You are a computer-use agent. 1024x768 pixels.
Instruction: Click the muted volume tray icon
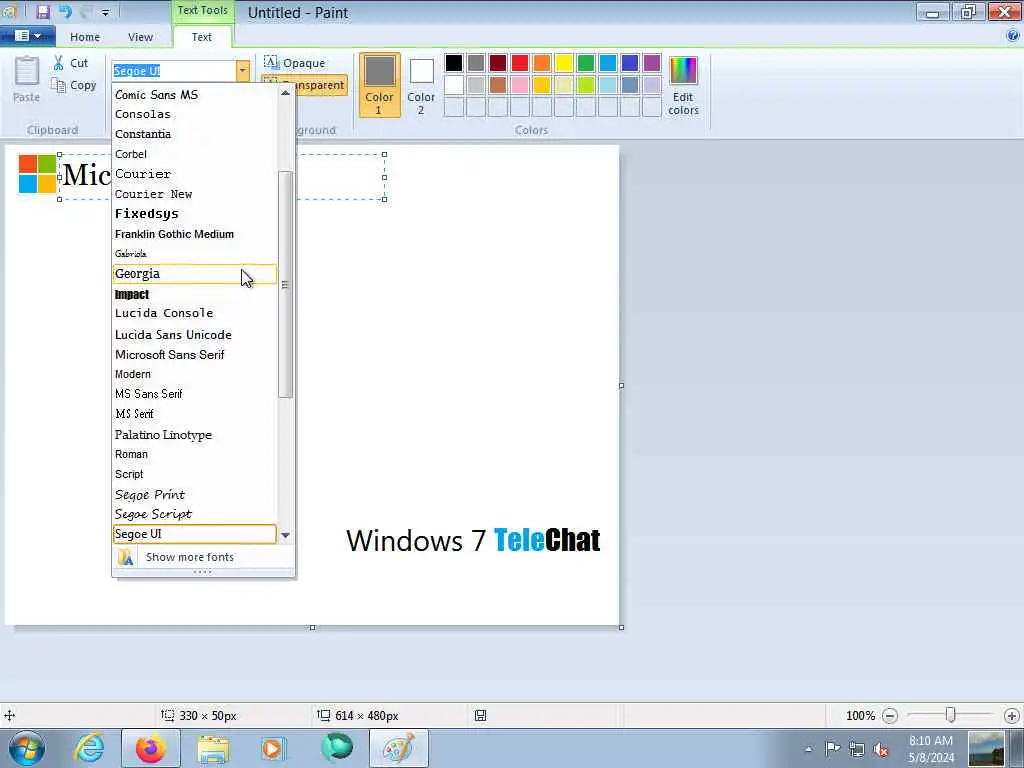click(881, 749)
